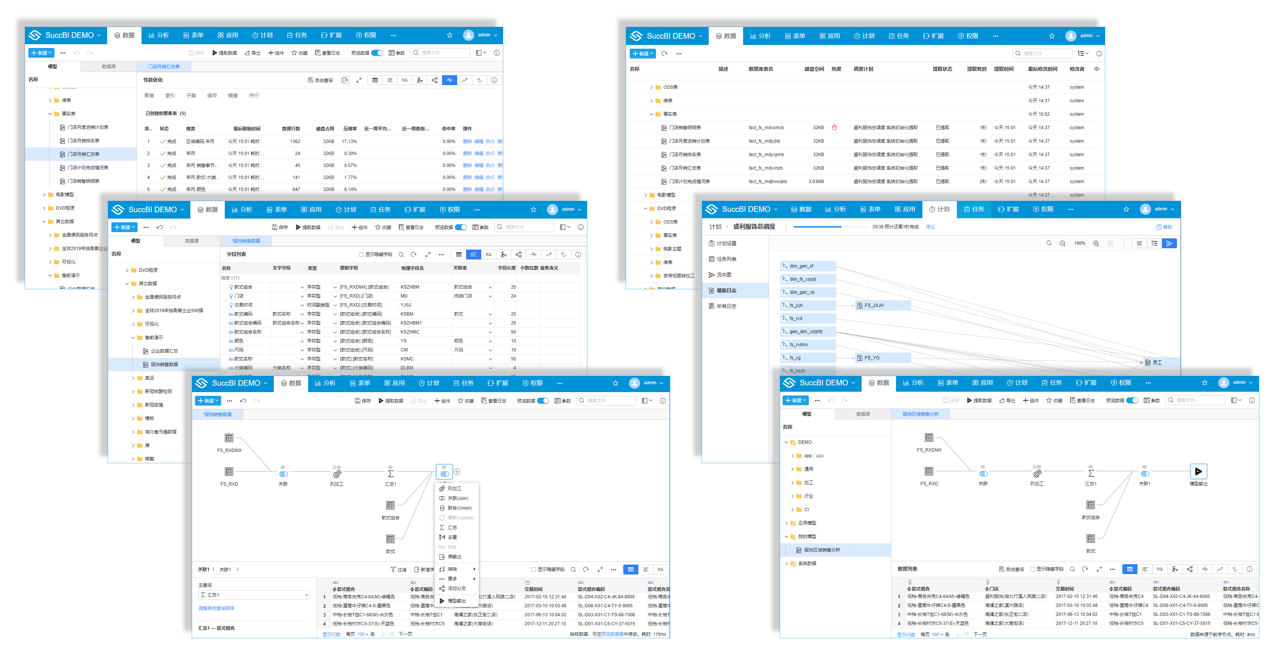Collapse the DEMO folder in the 模型 tree
Viewport: 1280px width, 660px height.
pos(787,442)
